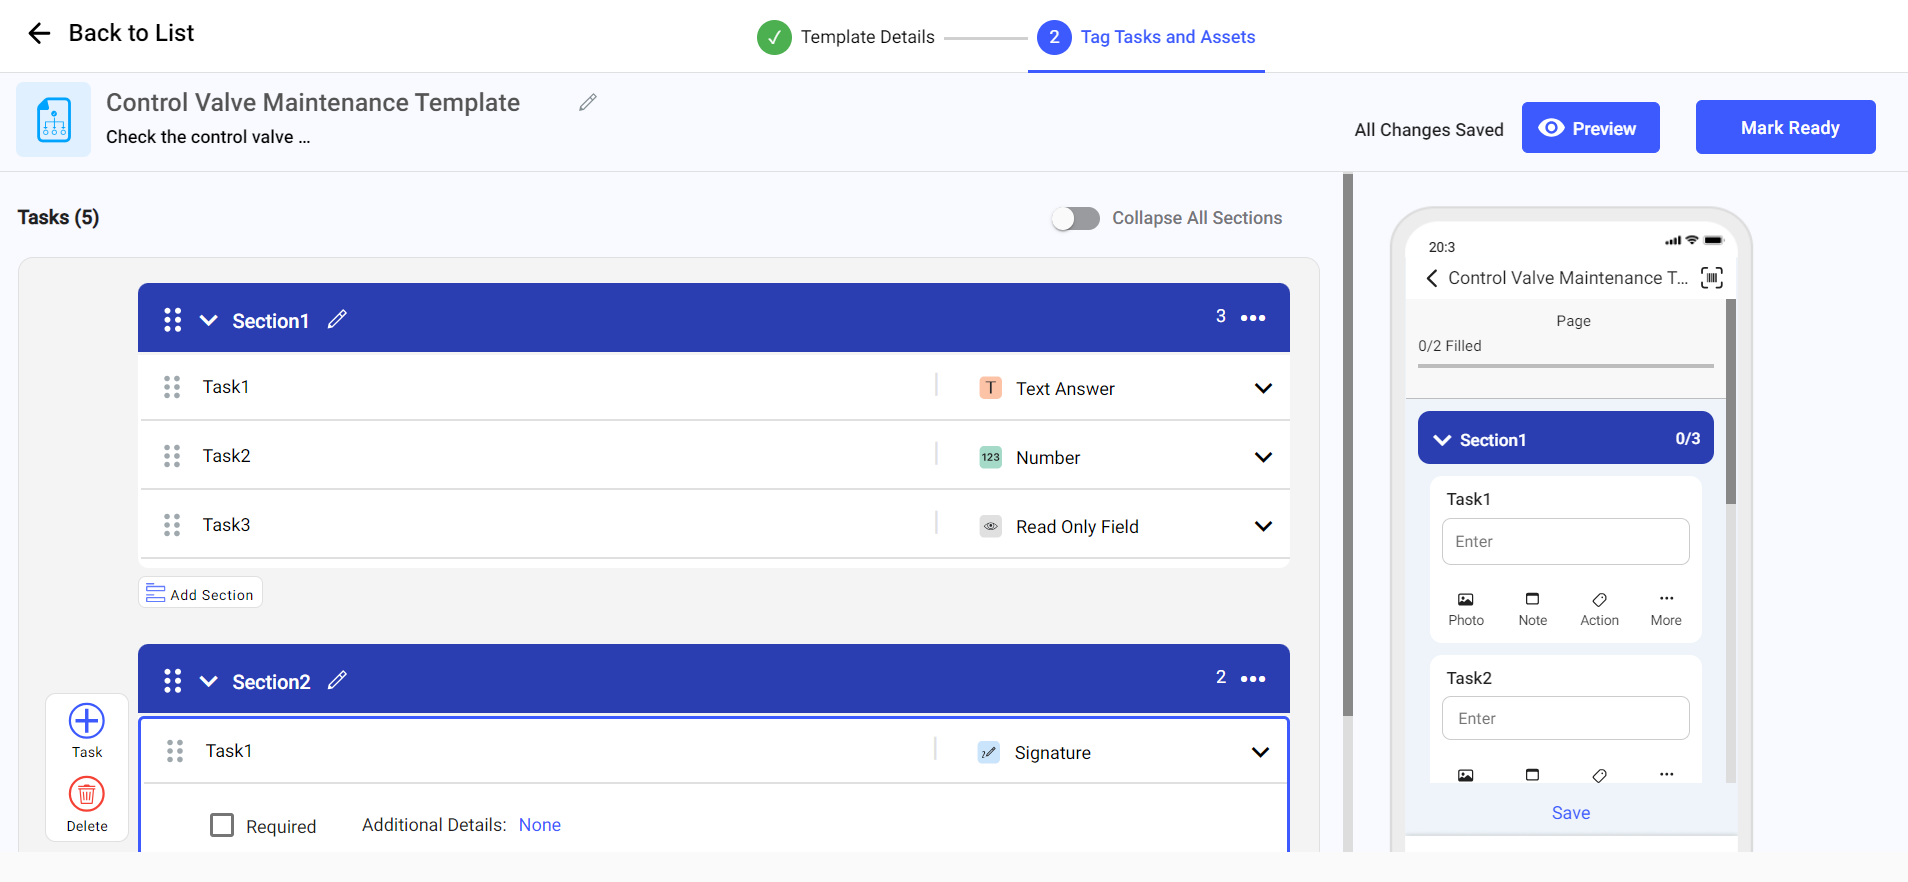Go to Template Details step

pyautogui.click(x=846, y=37)
